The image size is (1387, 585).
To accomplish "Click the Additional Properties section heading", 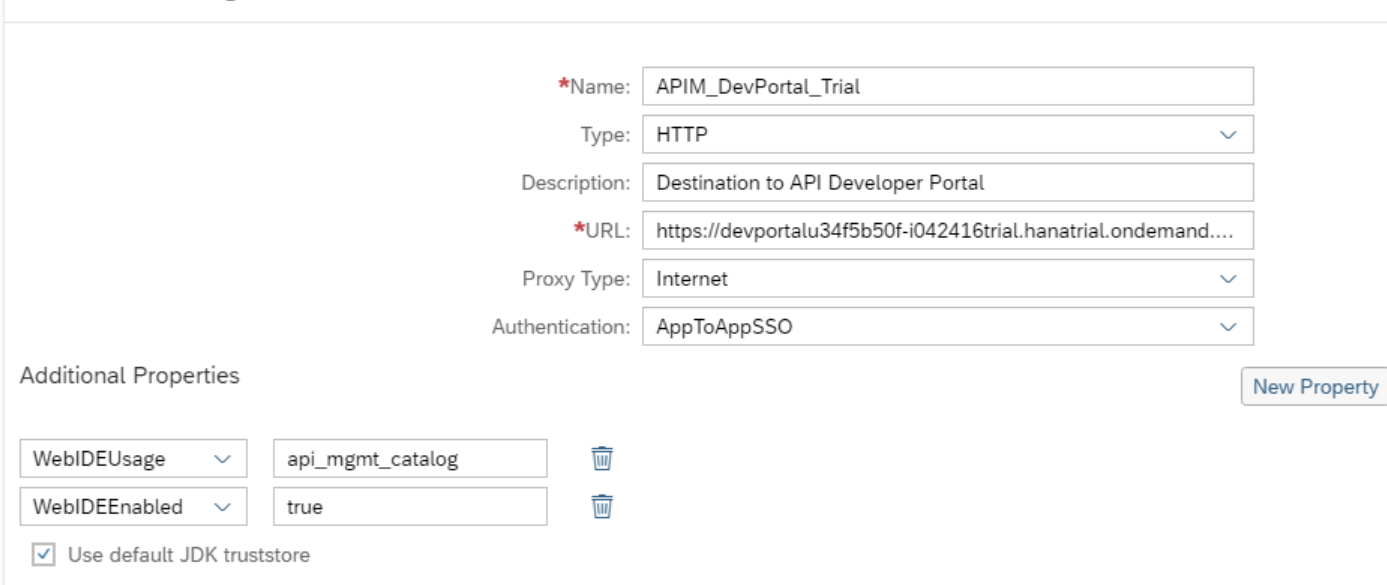I will coord(130,376).
